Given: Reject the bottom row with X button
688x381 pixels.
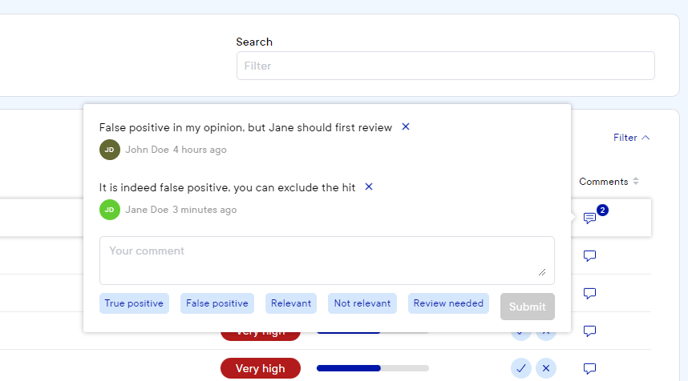Looking at the screenshot, I should [x=546, y=368].
